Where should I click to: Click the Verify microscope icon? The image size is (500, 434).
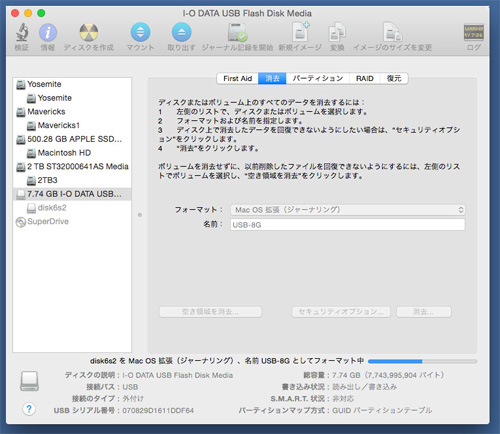(x=22, y=33)
